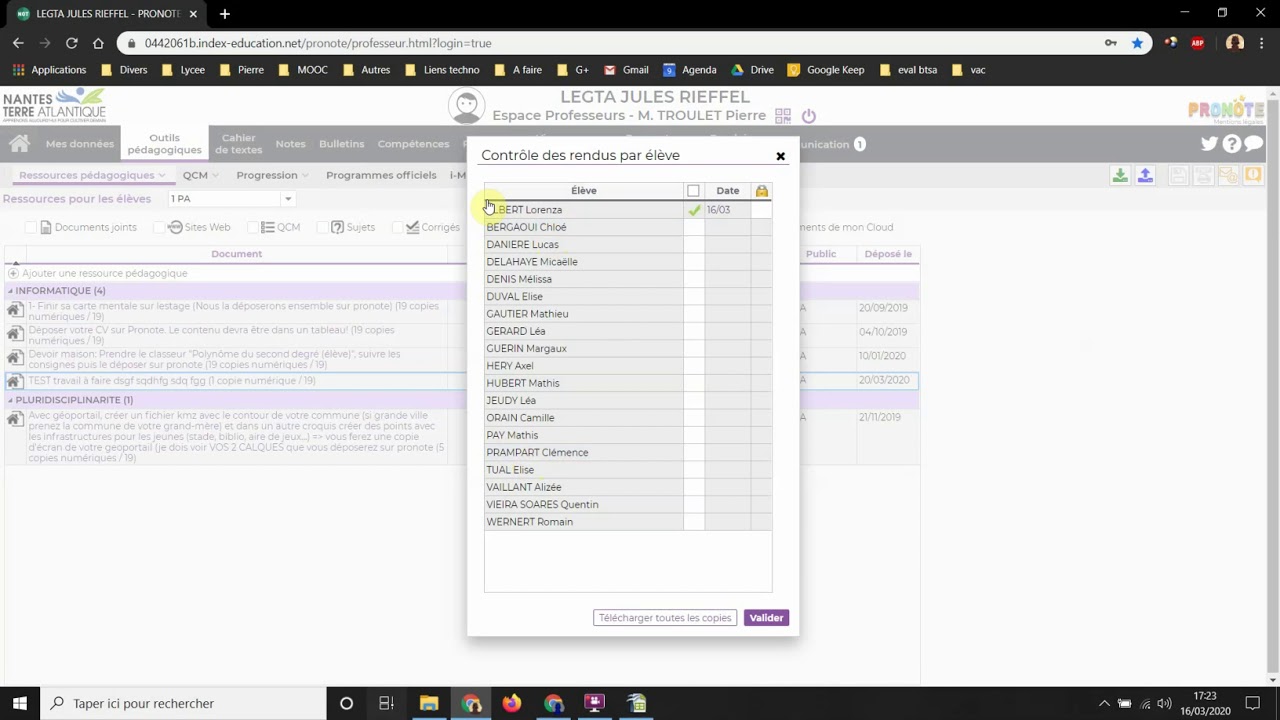Confirm with the Valider button

pyautogui.click(x=766, y=618)
